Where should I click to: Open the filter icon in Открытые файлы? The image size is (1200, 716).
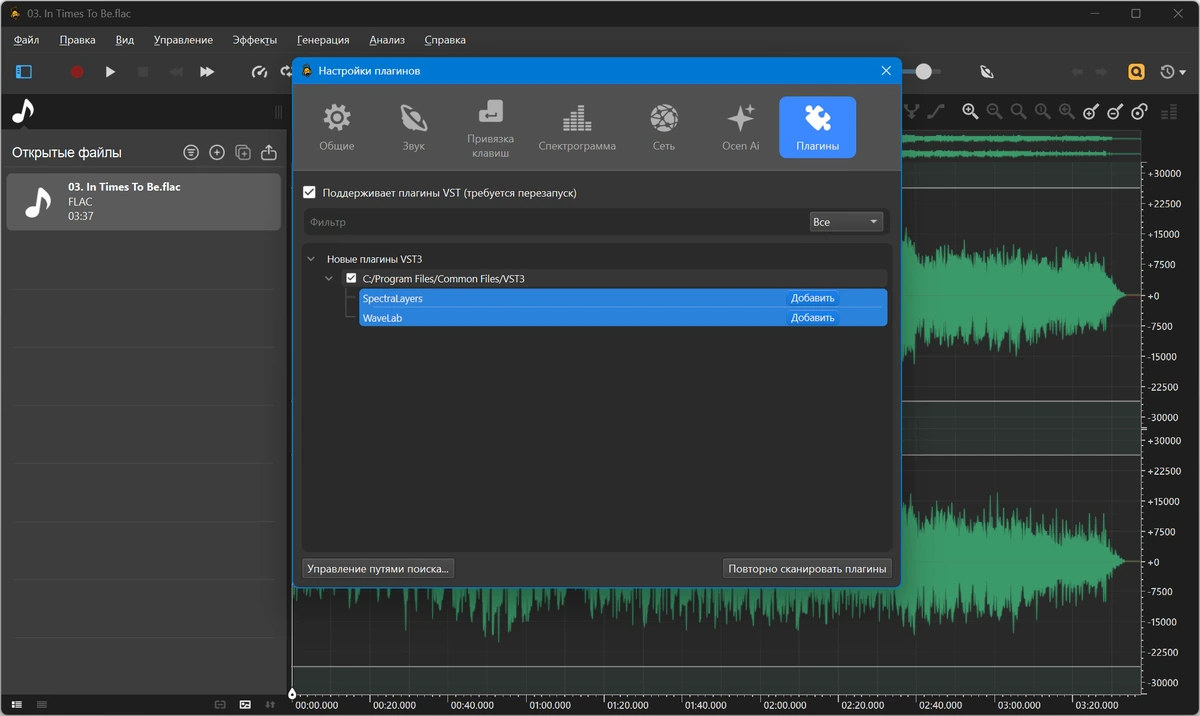click(x=191, y=152)
